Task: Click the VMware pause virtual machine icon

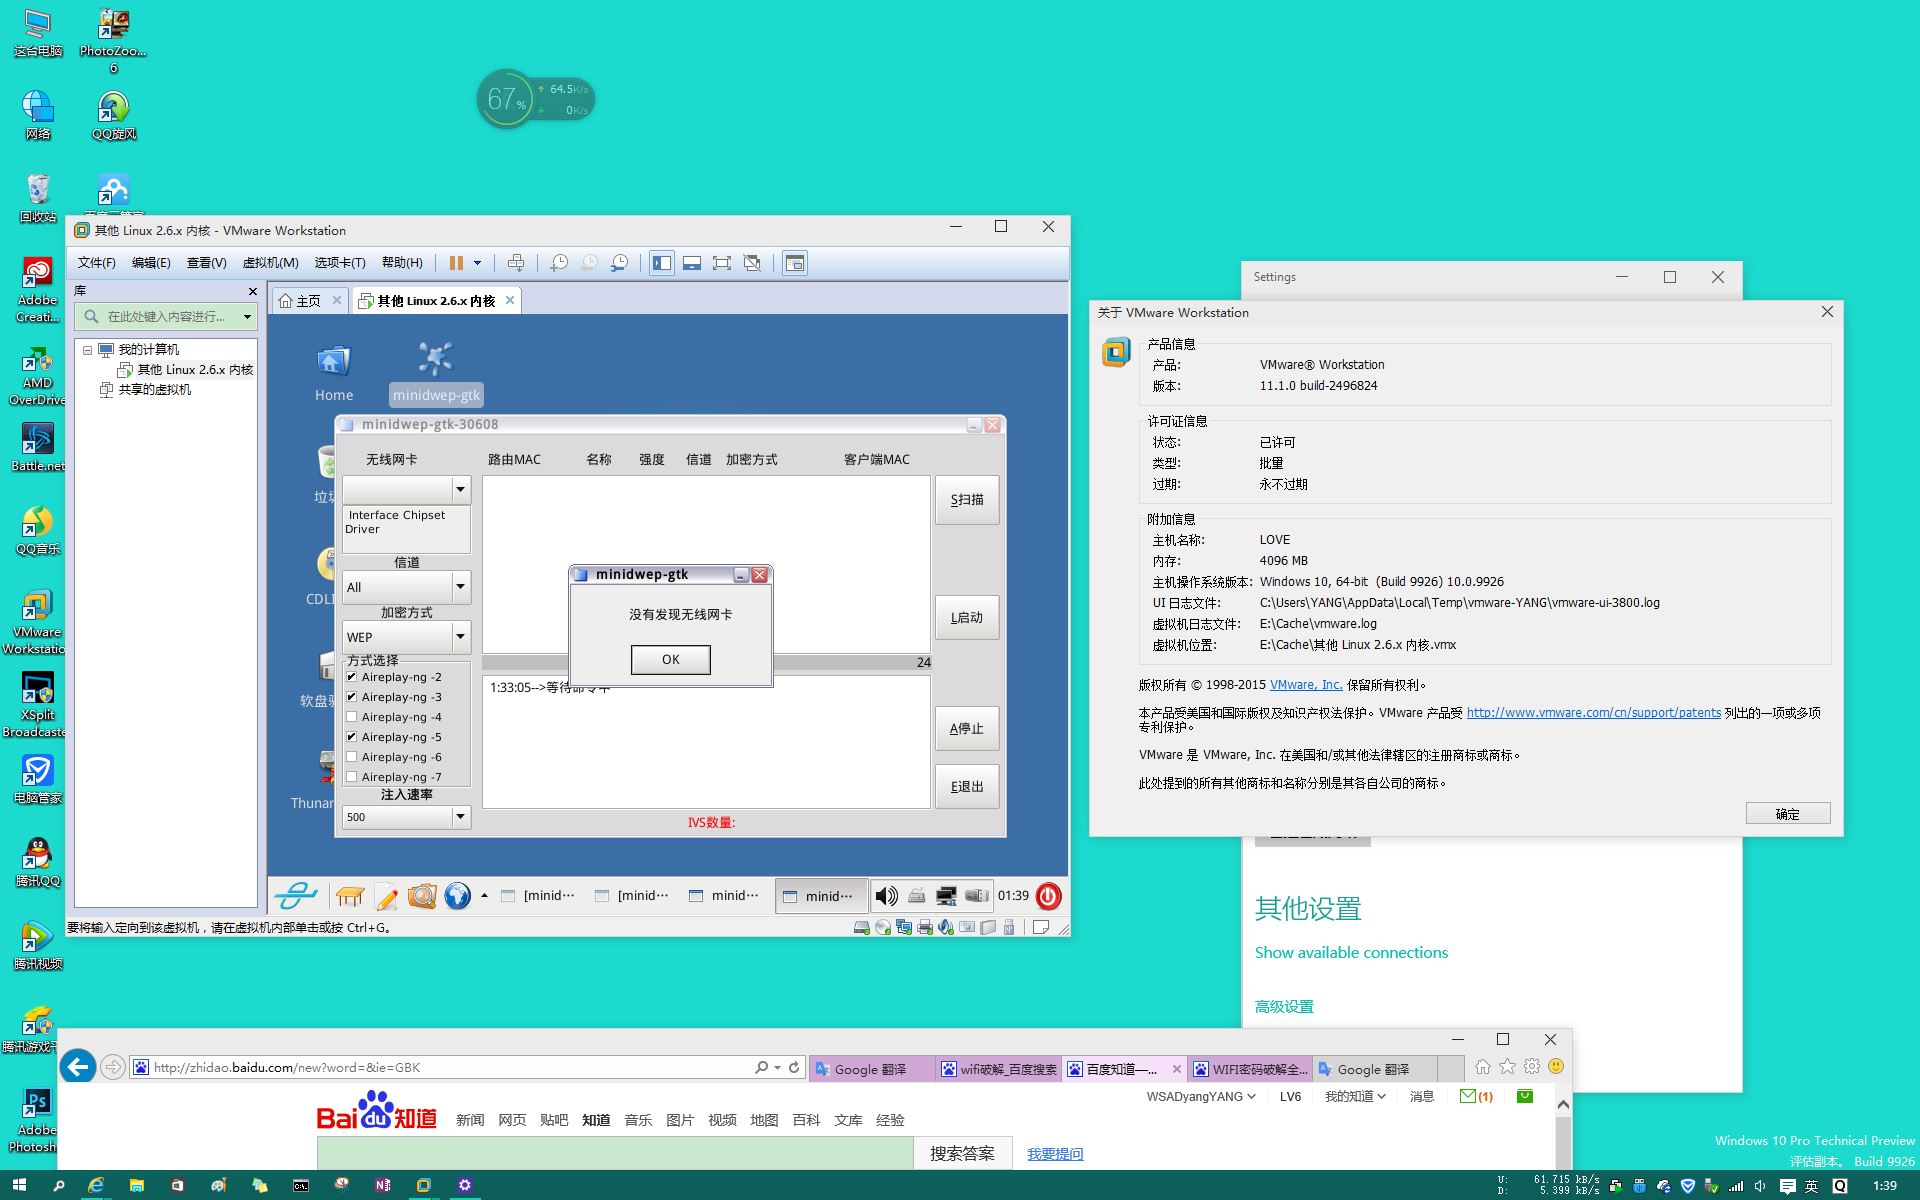Action: point(456,263)
